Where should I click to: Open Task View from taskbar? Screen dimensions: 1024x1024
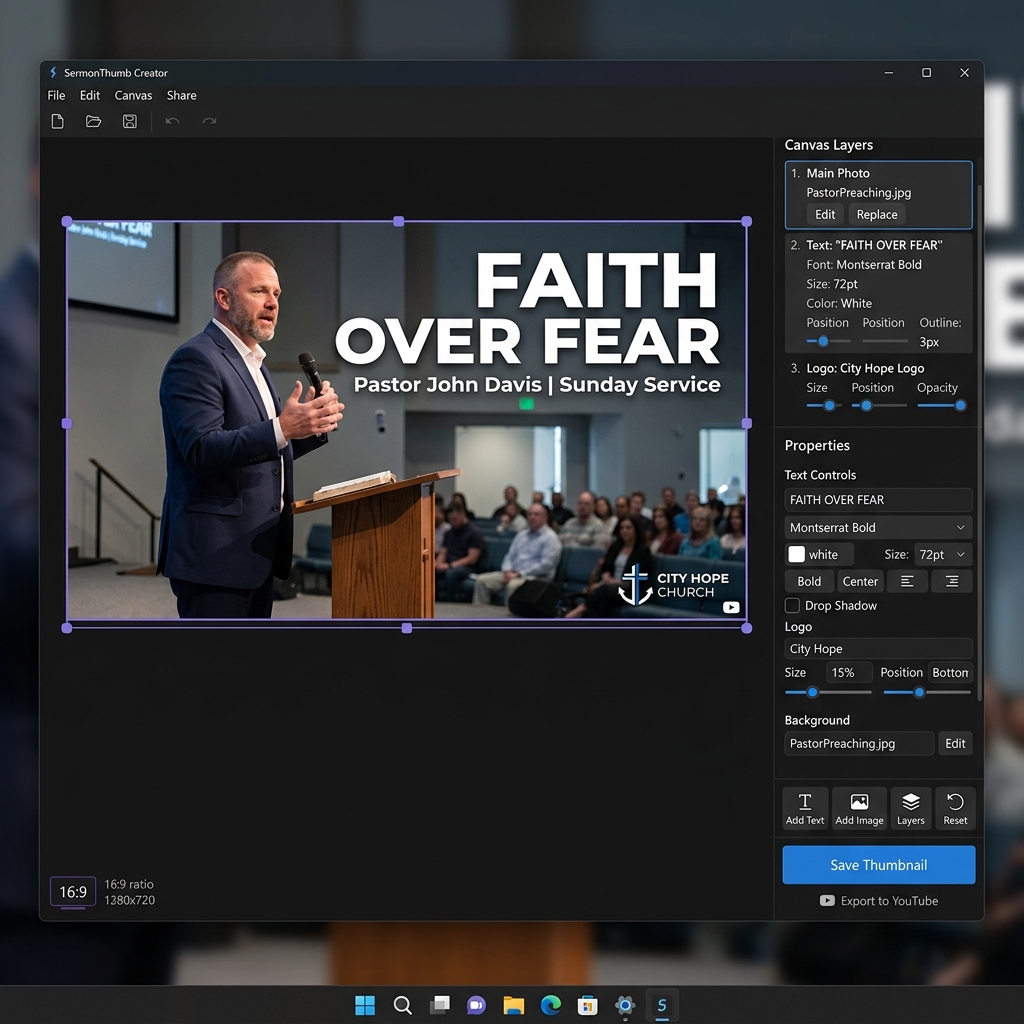tap(440, 1004)
